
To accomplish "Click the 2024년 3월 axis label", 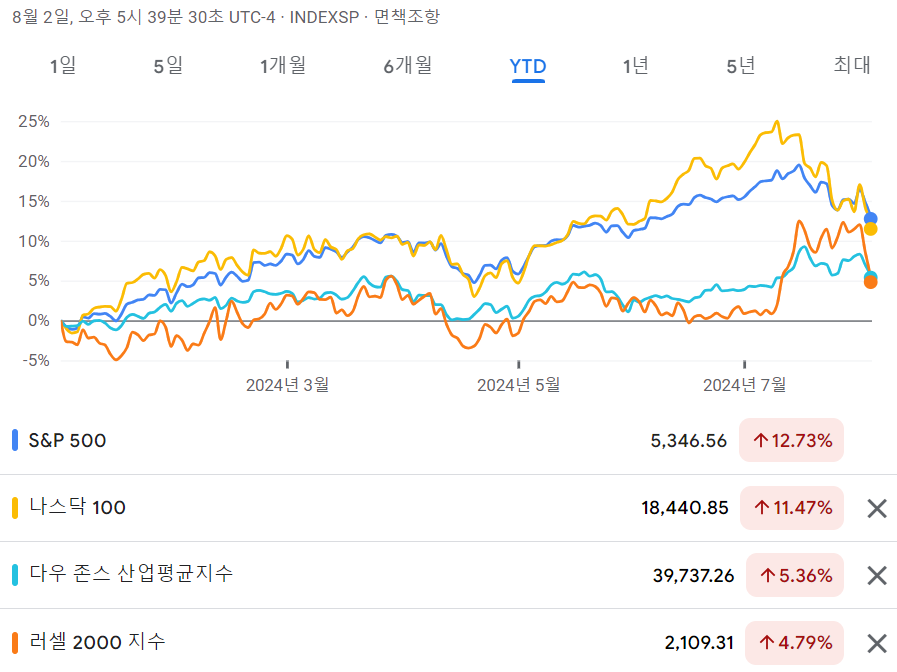I will point(287,385).
